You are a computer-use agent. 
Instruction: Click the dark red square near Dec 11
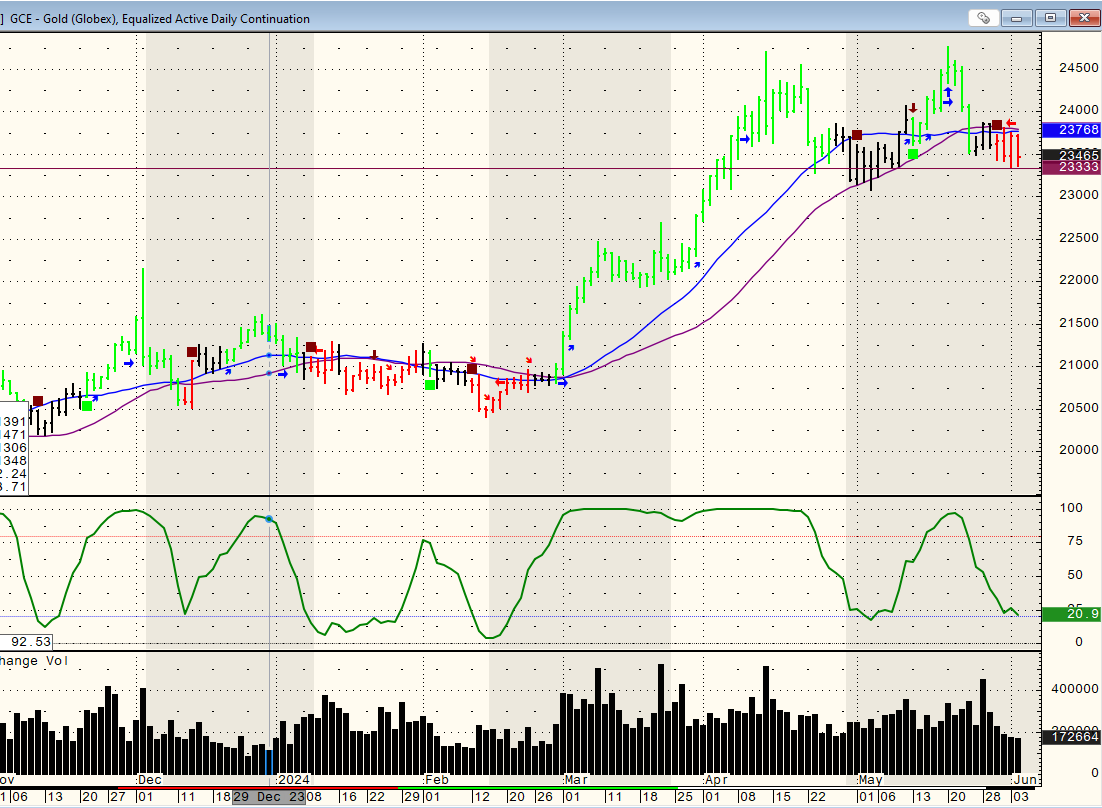tap(192, 352)
